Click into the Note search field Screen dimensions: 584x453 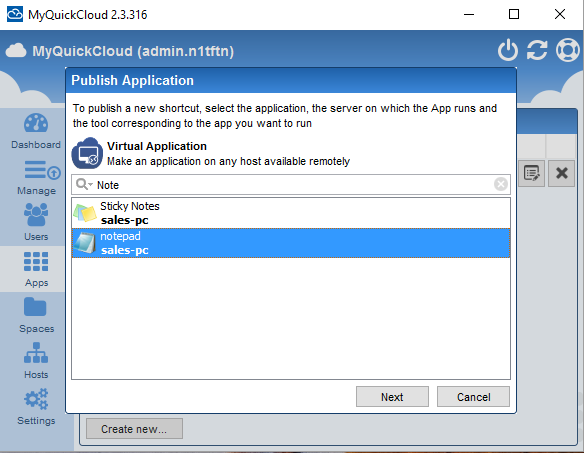click(x=291, y=184)
